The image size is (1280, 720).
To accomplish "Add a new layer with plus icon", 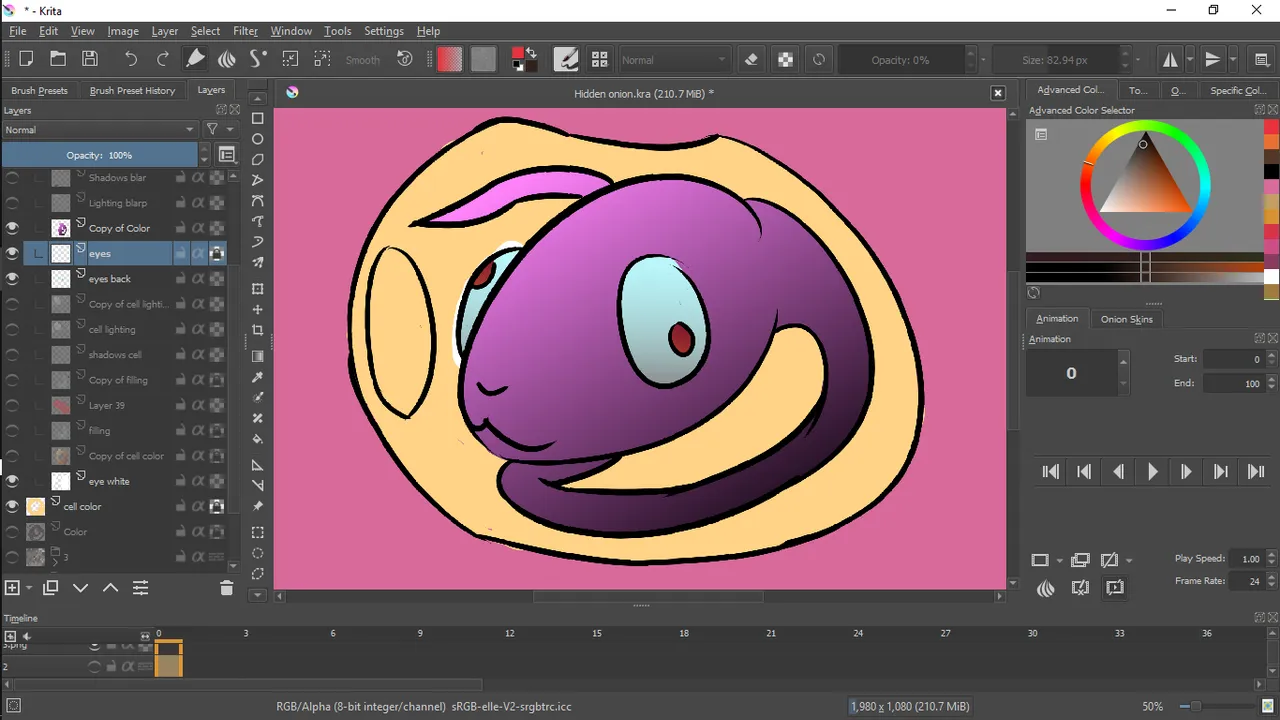I will [x=12, y=588].
